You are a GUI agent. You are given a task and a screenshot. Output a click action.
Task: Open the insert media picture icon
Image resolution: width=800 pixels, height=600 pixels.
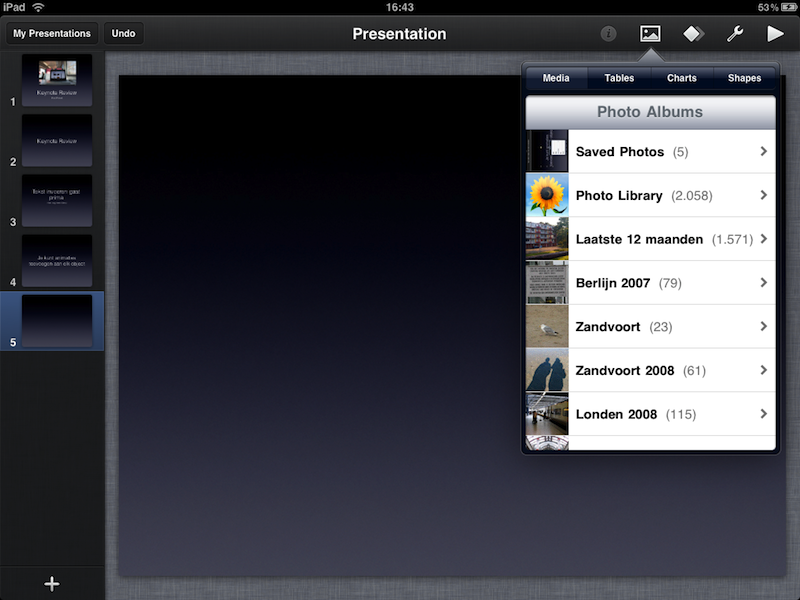(x=650, y=33)
